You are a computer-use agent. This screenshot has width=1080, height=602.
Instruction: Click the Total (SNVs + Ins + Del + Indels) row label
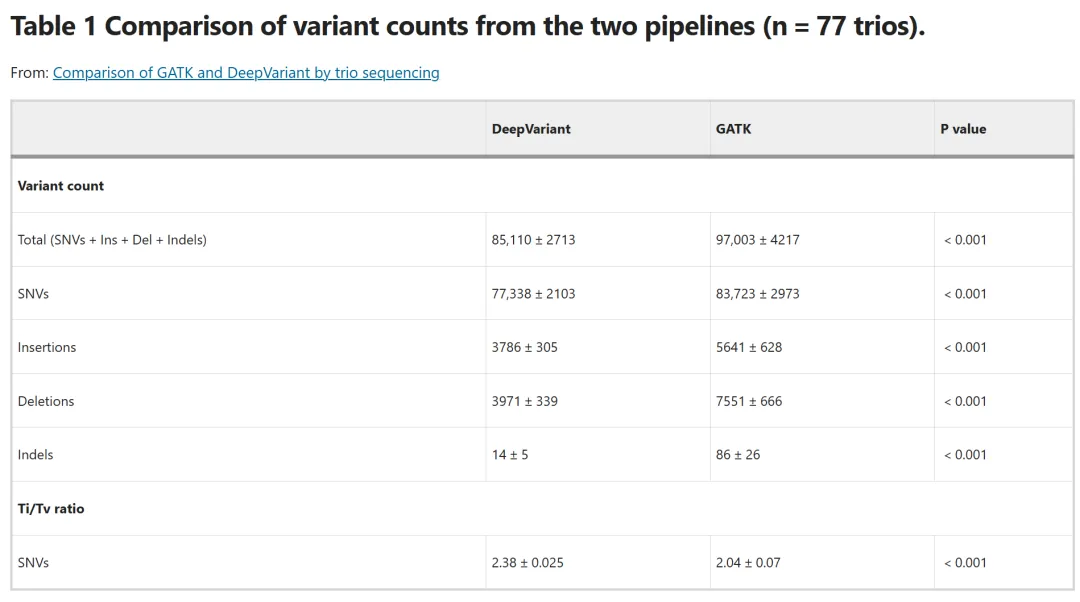[x=112, y=240]
